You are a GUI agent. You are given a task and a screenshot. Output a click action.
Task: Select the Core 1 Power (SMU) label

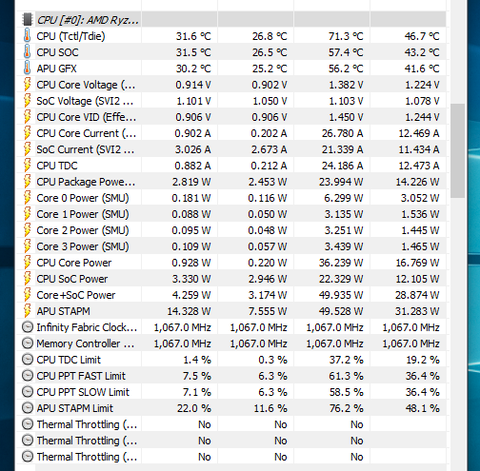[x=83, y=214]
